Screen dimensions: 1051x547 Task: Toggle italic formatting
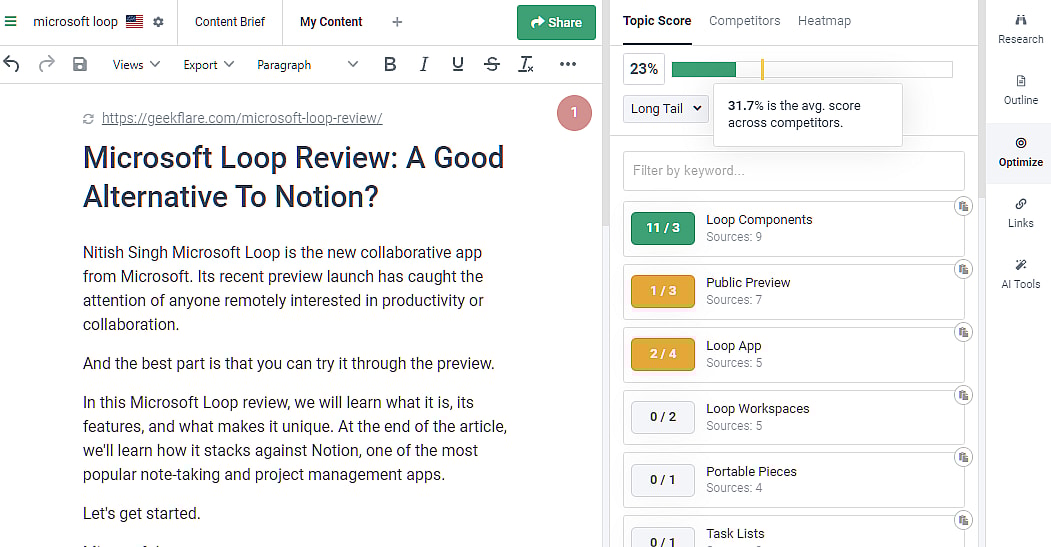[424, 64]
